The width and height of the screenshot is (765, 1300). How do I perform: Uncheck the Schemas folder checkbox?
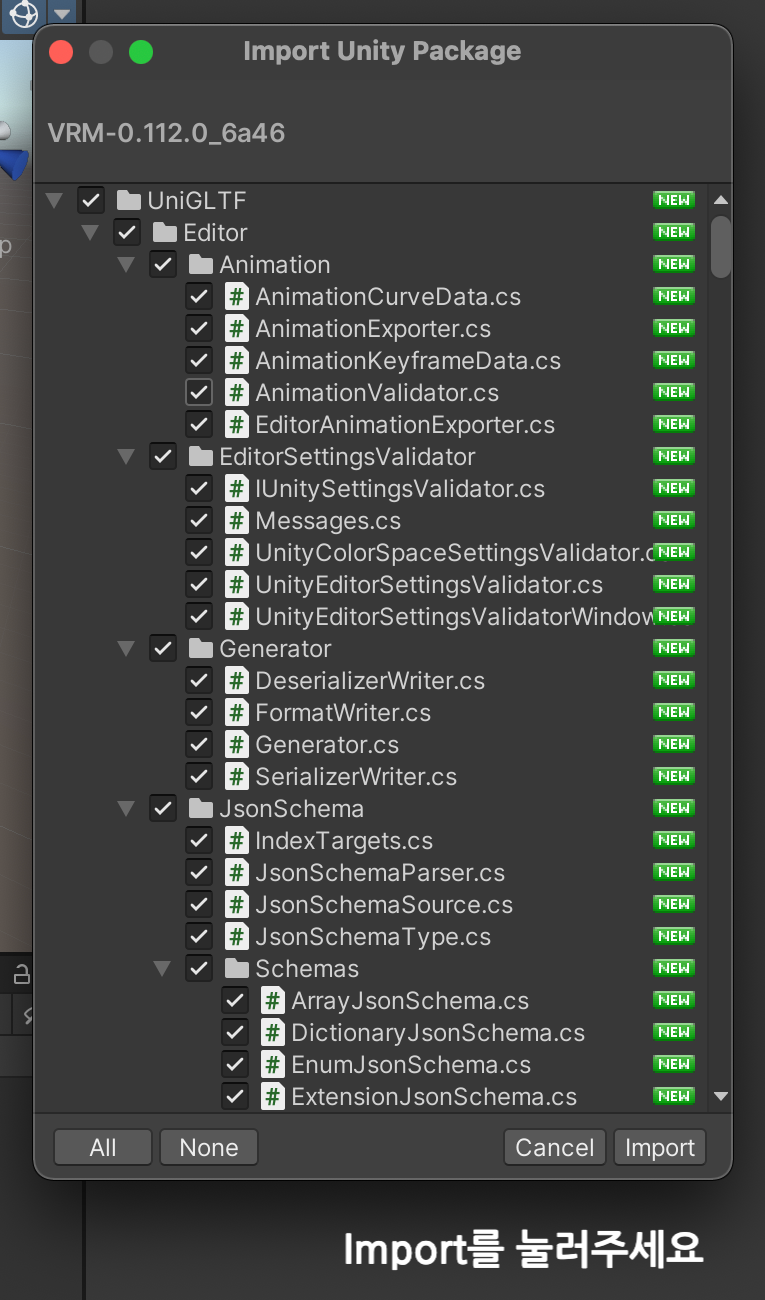pyautogui.click(x=199, y=969)
